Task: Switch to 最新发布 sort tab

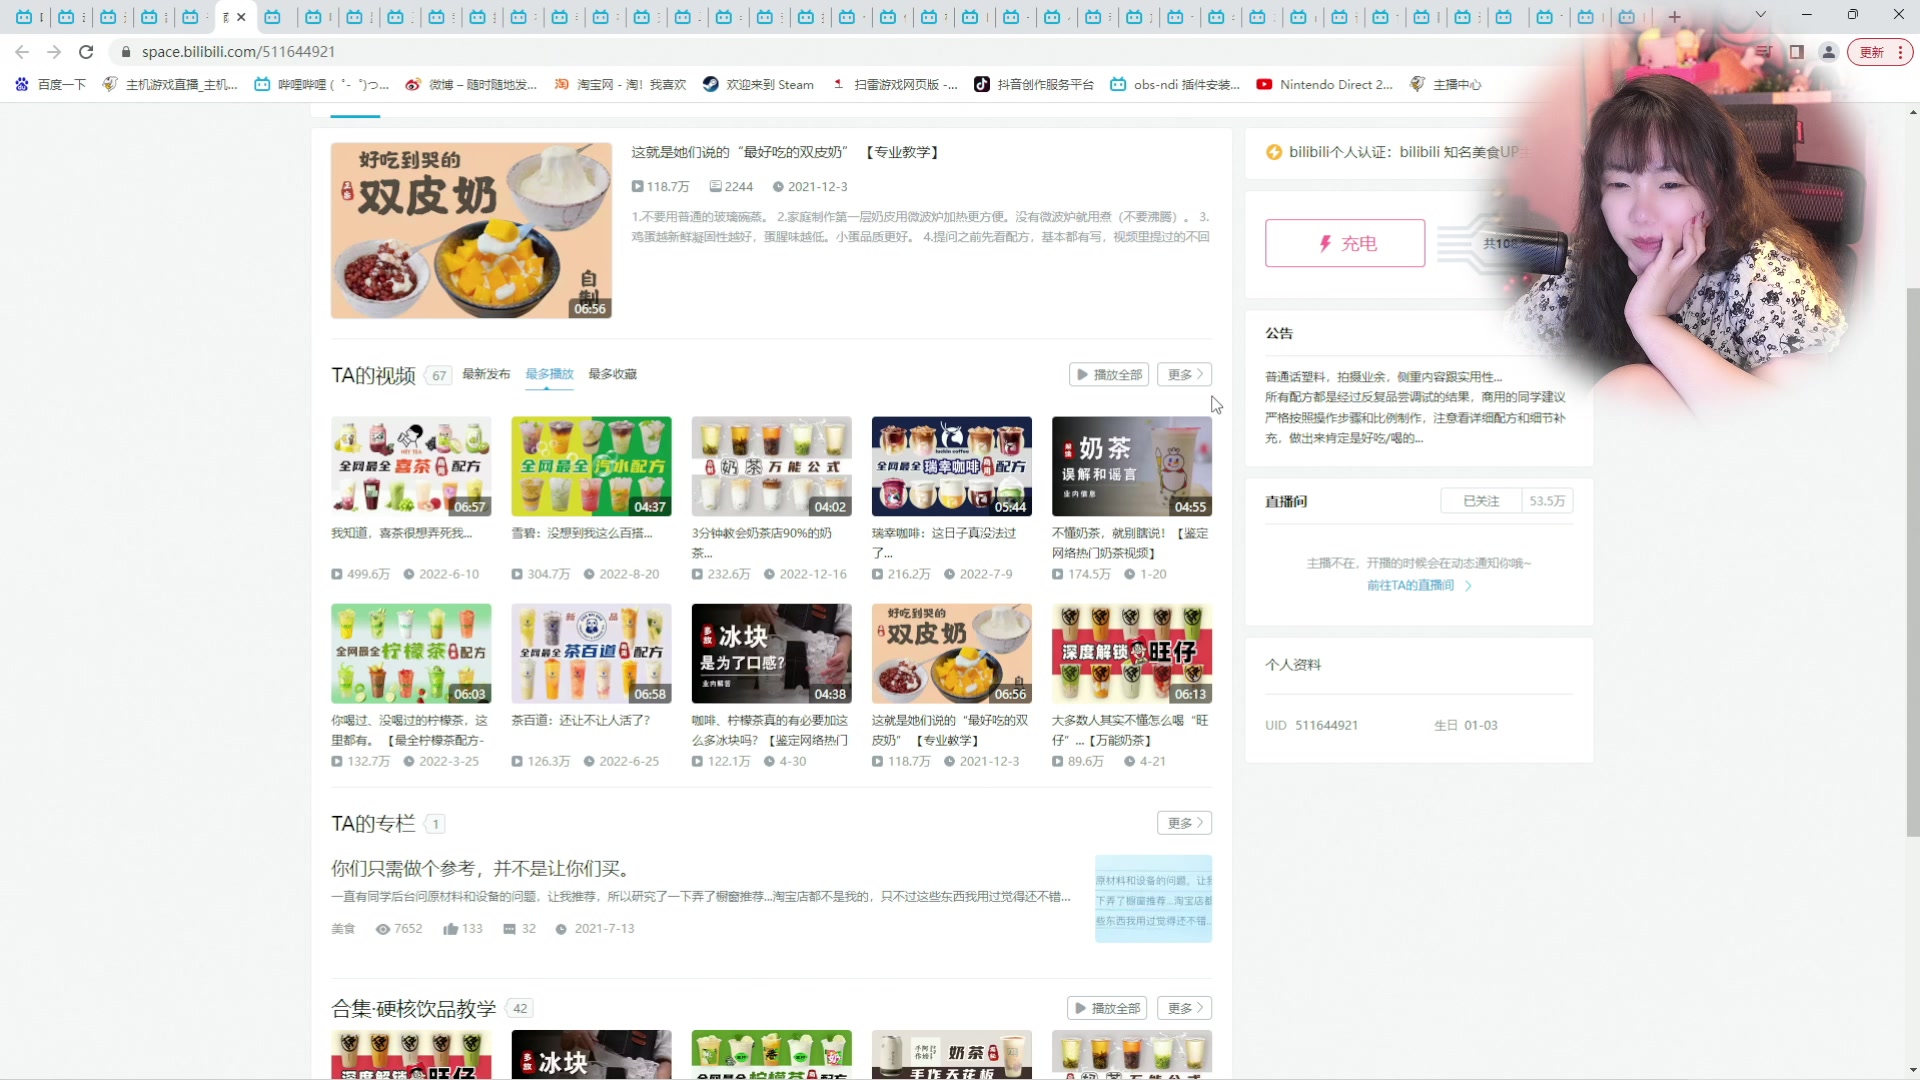Action: click(486, 374)
